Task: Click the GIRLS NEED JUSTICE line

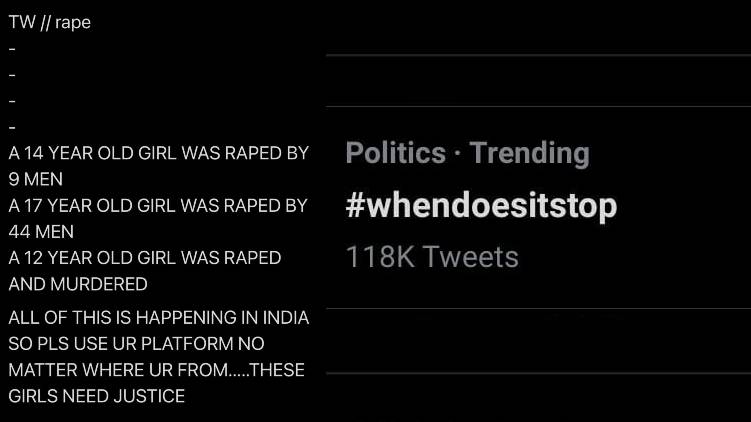Action: point(96,397)
